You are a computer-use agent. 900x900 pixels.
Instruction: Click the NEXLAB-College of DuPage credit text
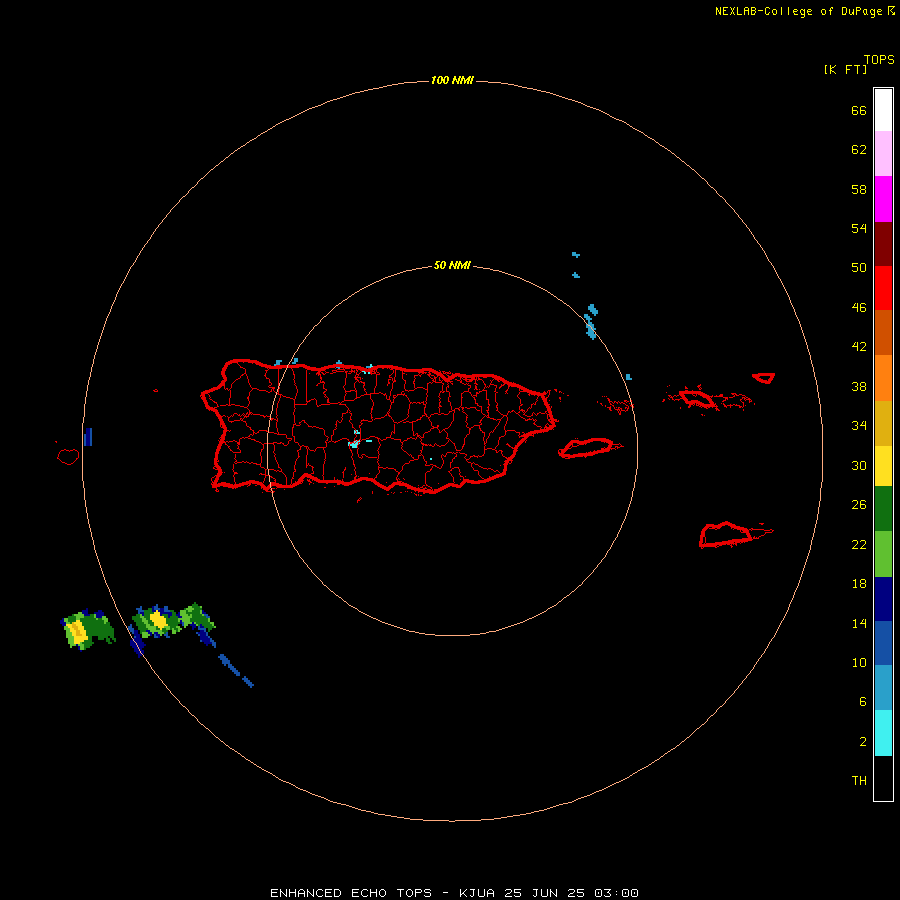798,11
